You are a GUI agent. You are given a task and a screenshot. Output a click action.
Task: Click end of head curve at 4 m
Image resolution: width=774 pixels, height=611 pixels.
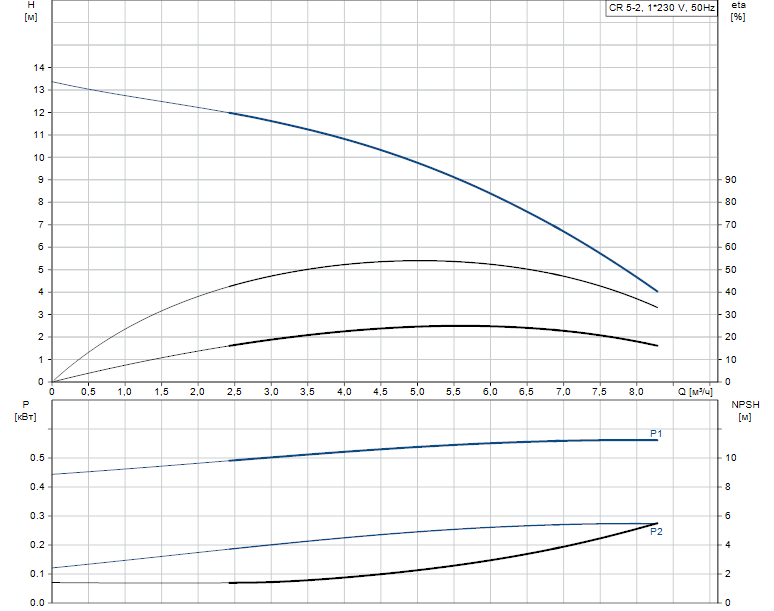pos(657,291)
